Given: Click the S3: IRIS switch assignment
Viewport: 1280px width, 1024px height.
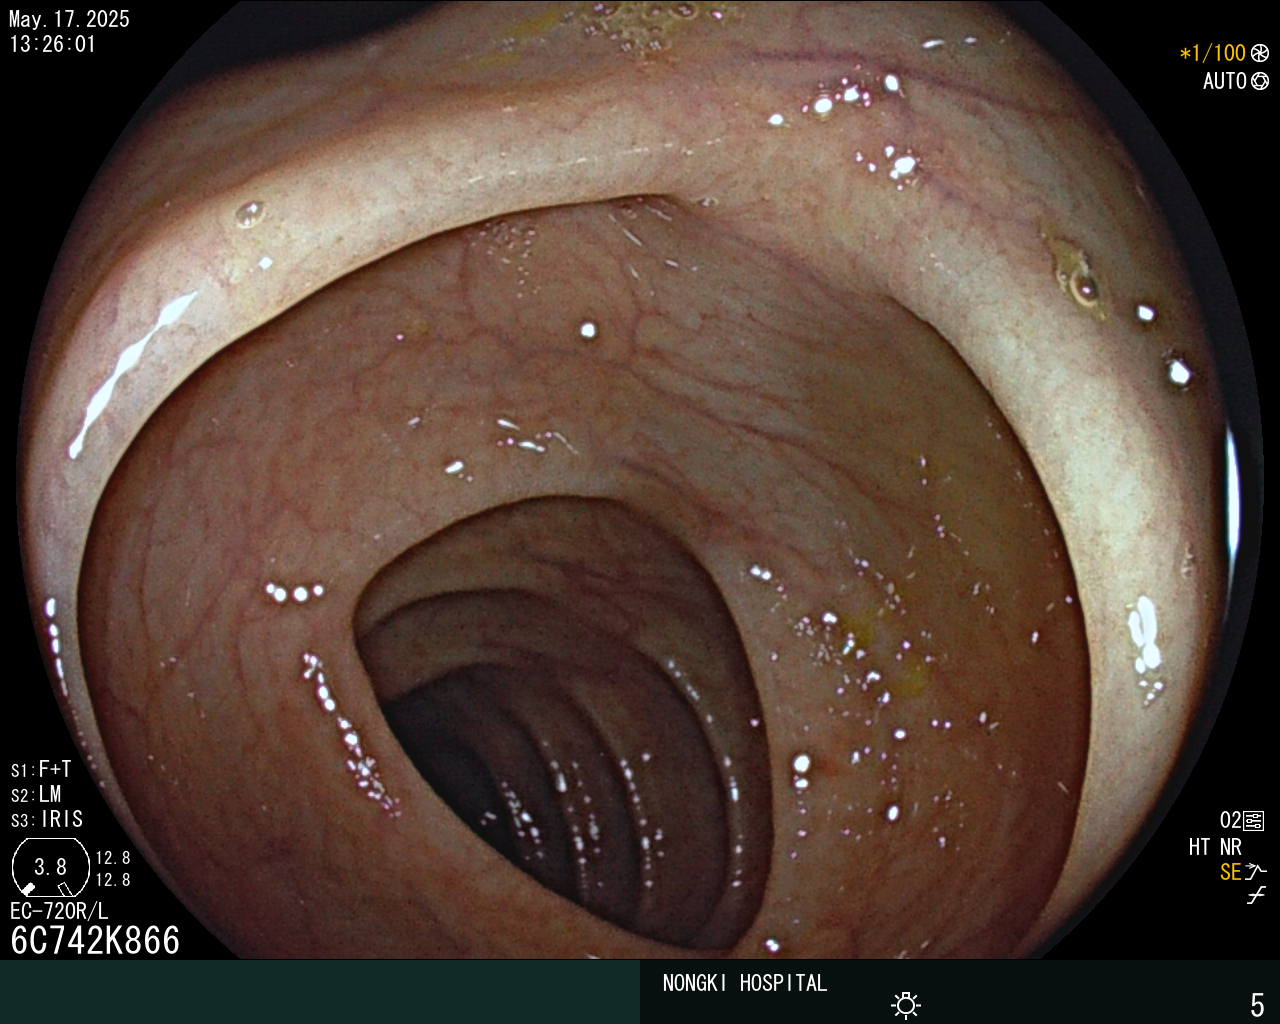Looking at the screenshot, I should (47, 820).
